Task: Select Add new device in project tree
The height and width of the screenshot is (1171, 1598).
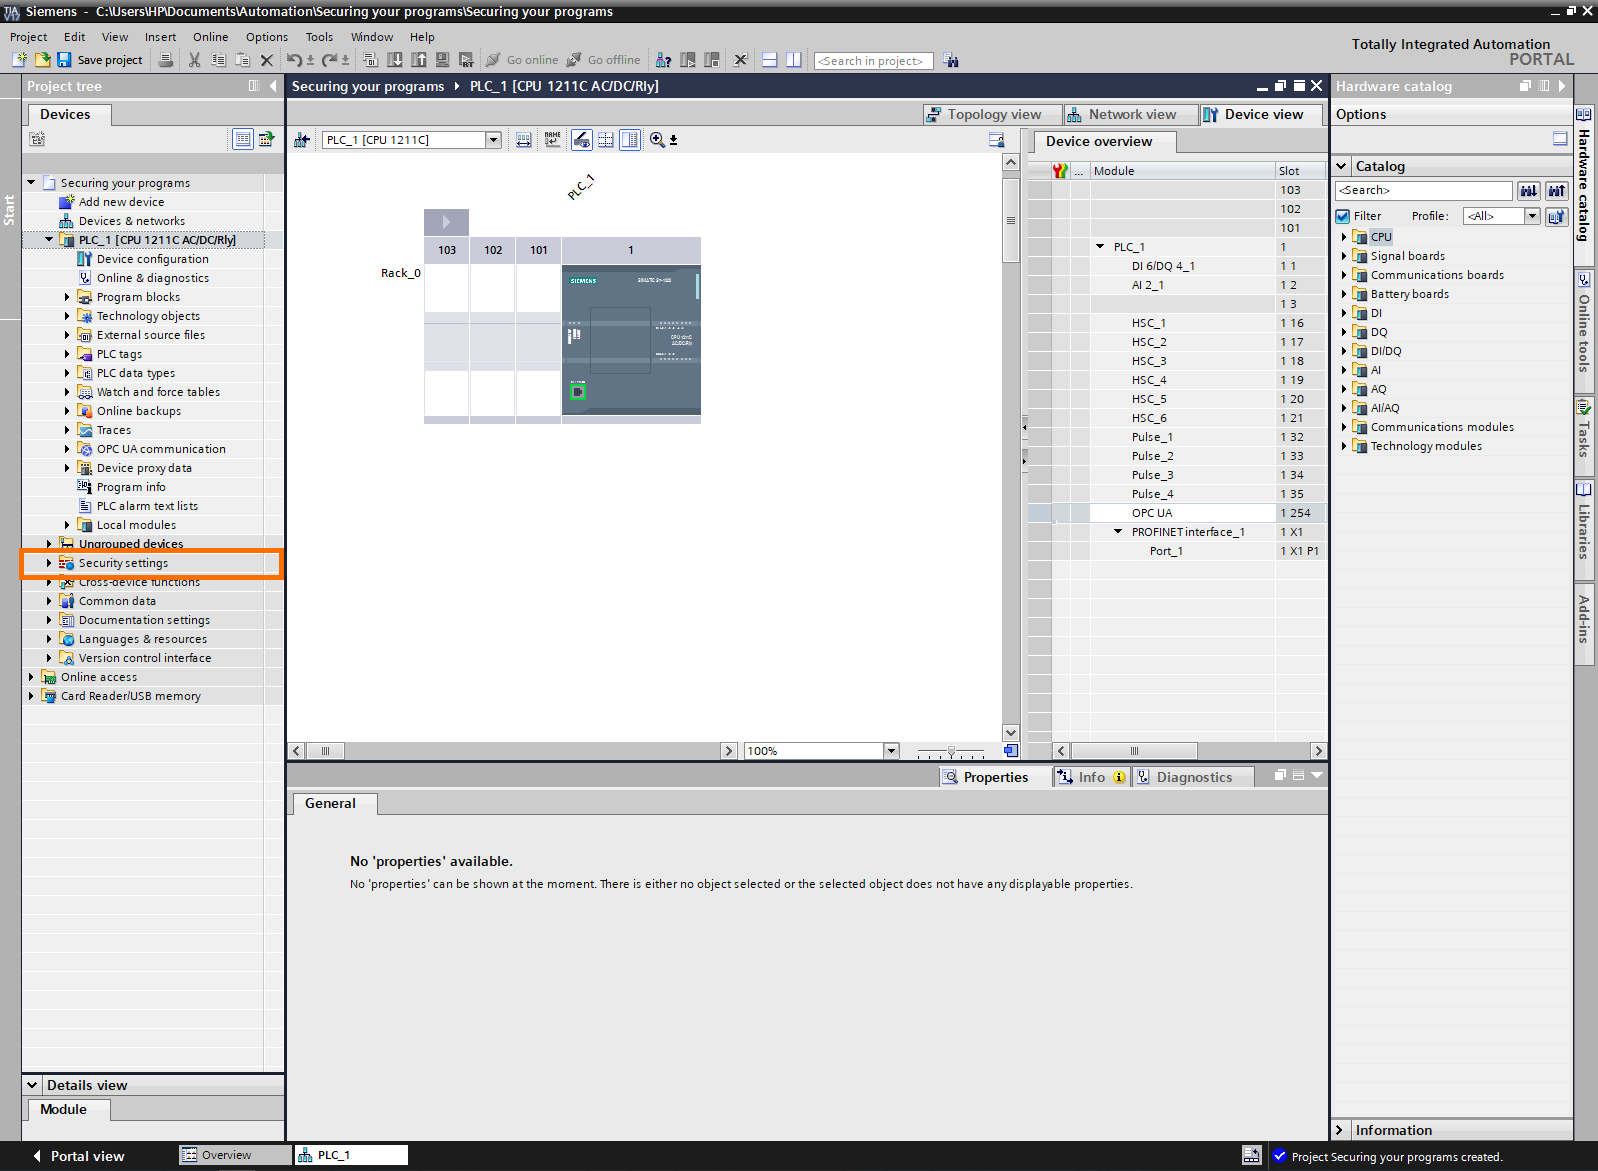Action: pyautogui.click(x=121, y=202)
